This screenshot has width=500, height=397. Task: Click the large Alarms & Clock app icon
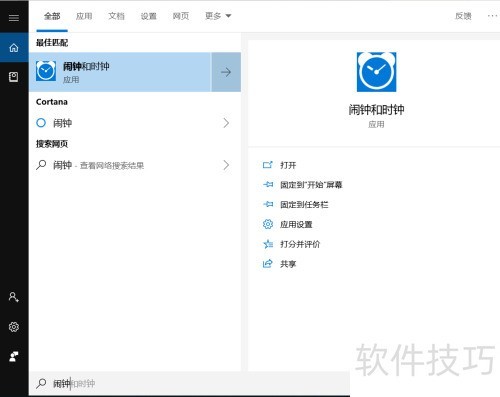coord(376,72)
